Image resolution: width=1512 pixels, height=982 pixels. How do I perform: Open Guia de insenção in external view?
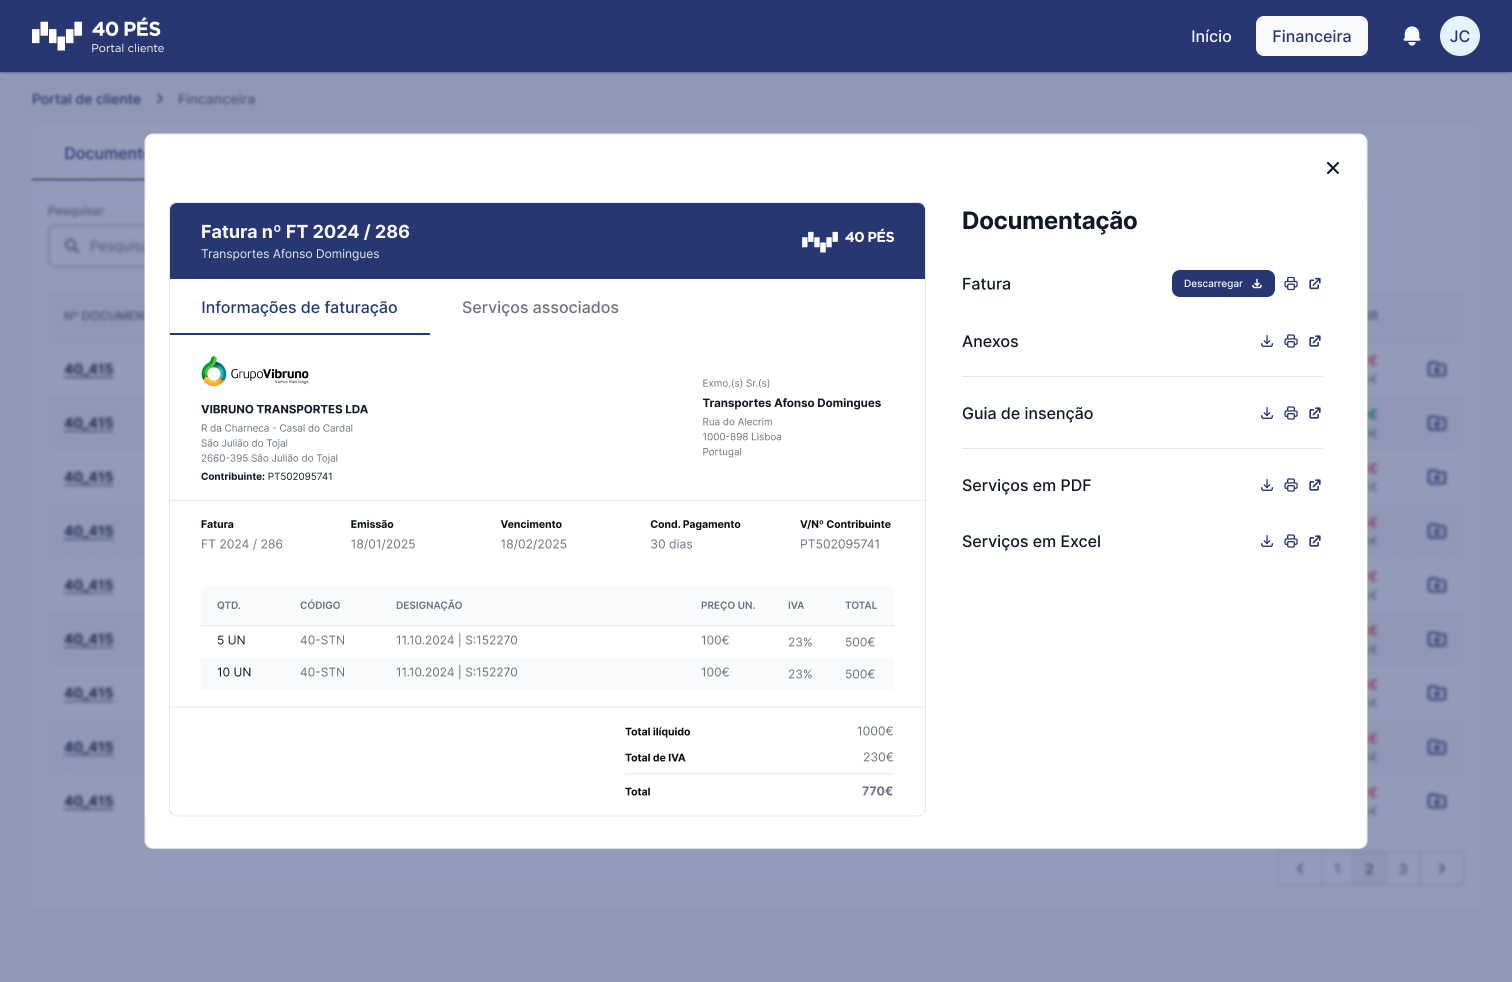tap(1315, 413)
